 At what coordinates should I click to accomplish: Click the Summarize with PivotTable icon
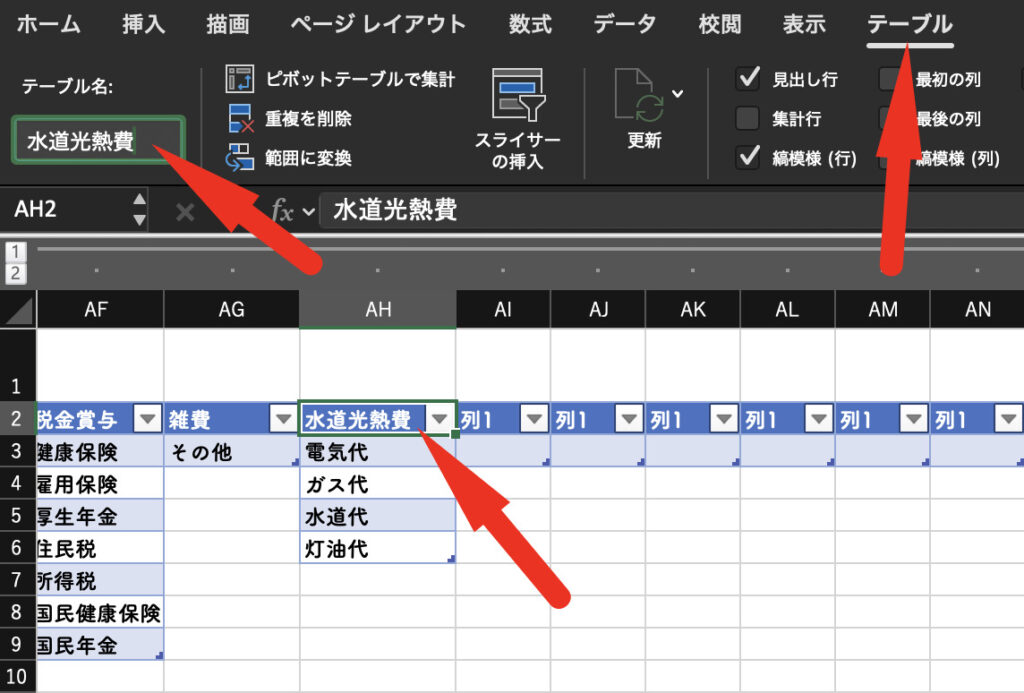[x=240, y=79]
